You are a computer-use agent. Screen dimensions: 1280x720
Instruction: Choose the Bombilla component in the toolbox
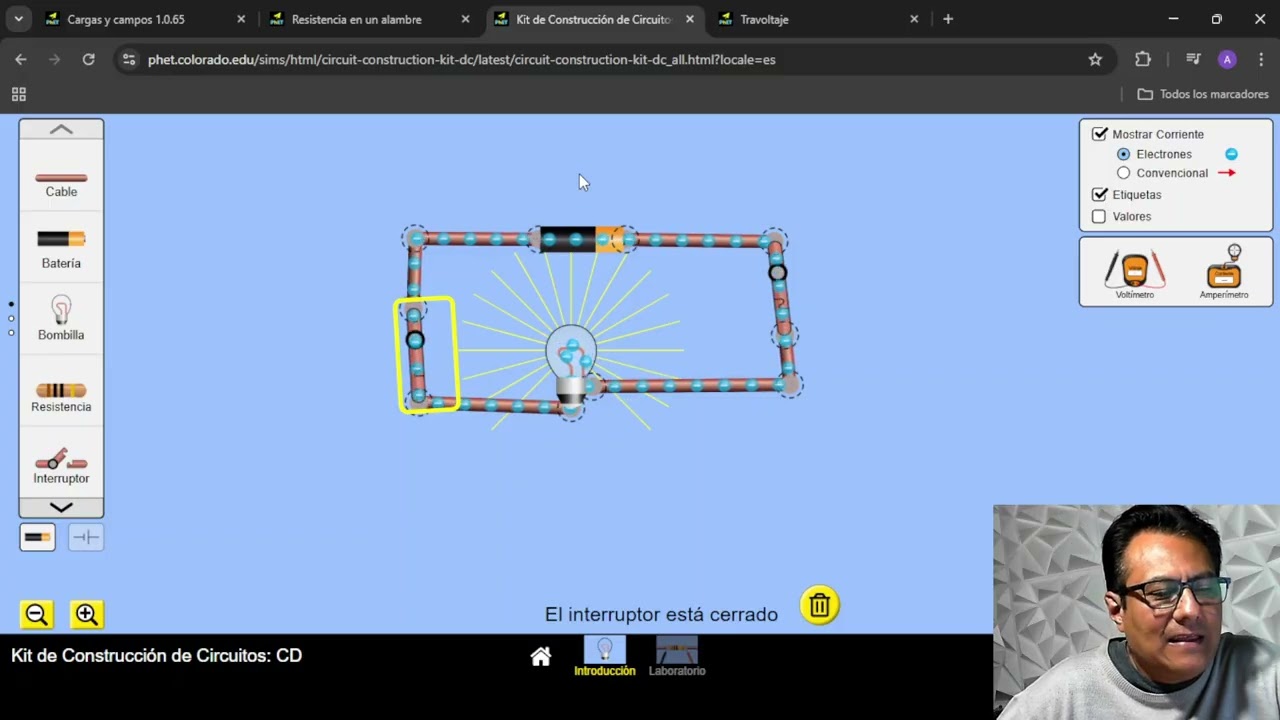coord(61,318)
